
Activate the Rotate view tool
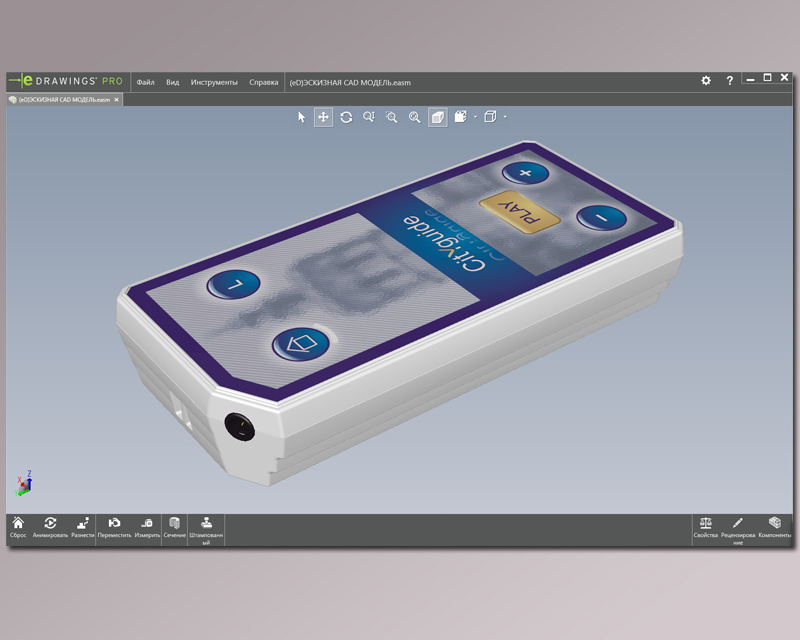click(346, 117)
